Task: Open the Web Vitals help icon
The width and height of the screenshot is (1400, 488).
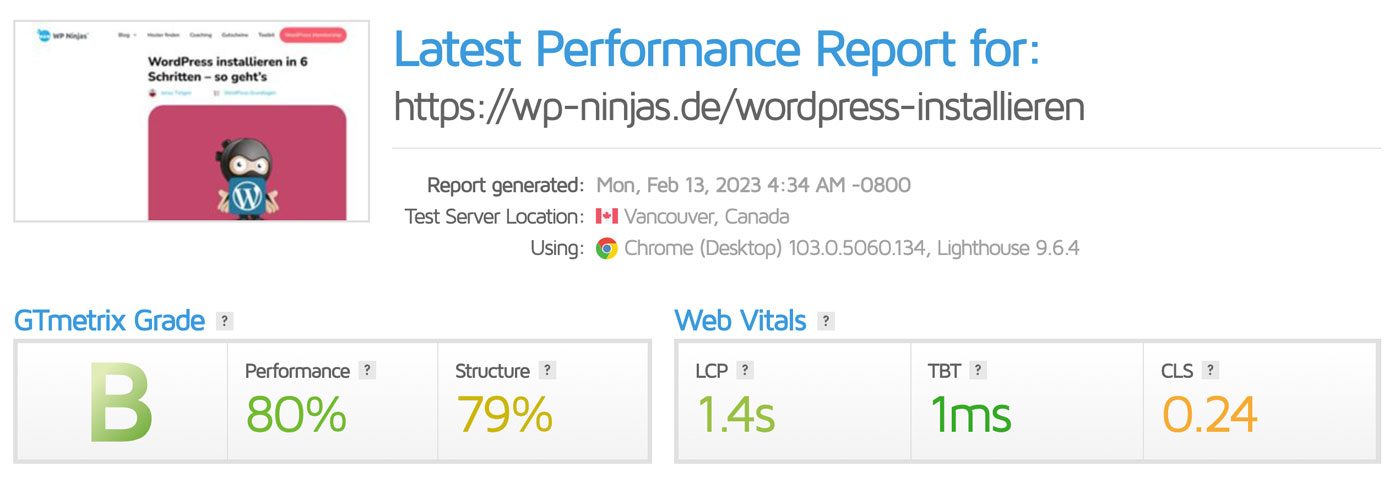Action: (825, 321)
